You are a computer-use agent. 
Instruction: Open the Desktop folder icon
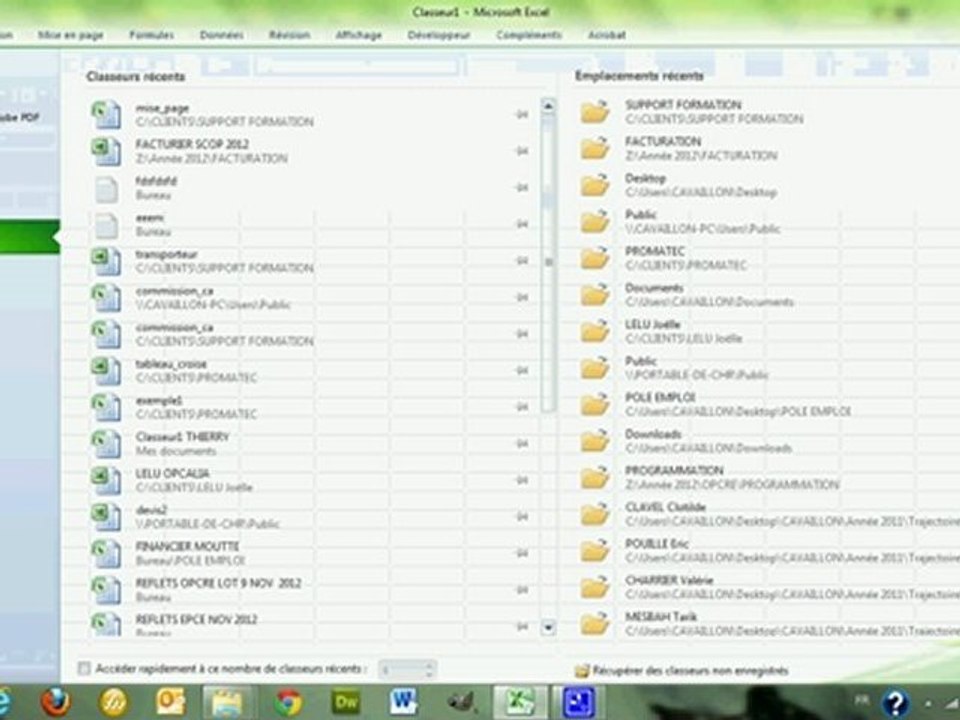[x=595, y=185]
